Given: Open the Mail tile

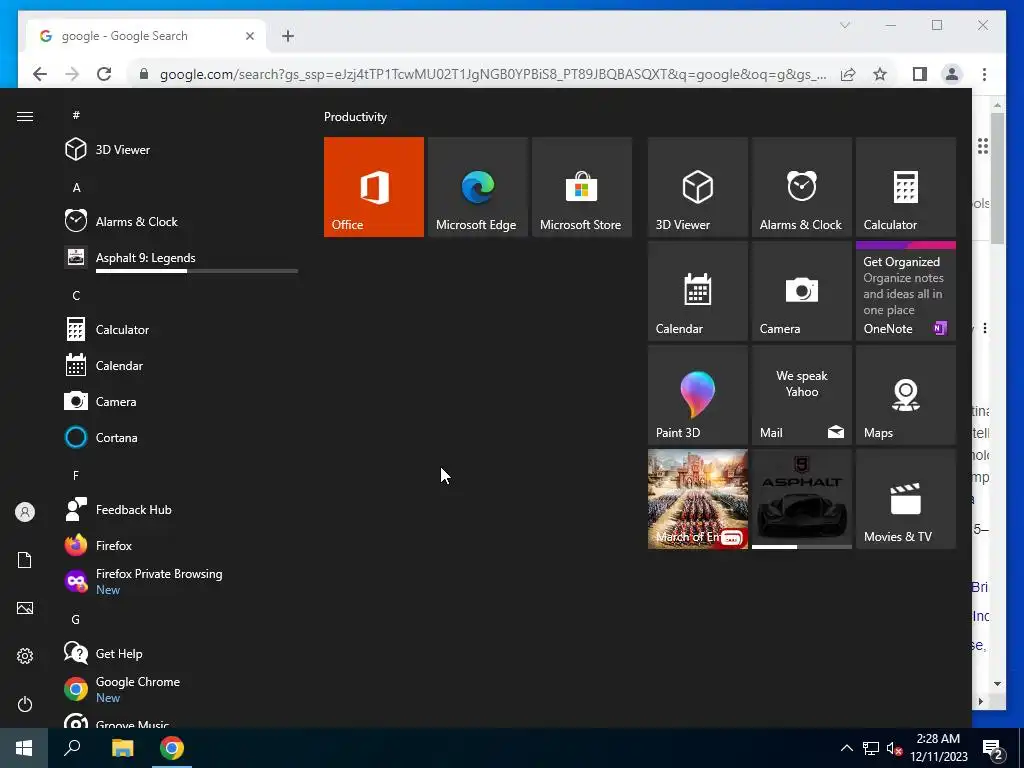Looking at the screenshot, I should 802,395.
